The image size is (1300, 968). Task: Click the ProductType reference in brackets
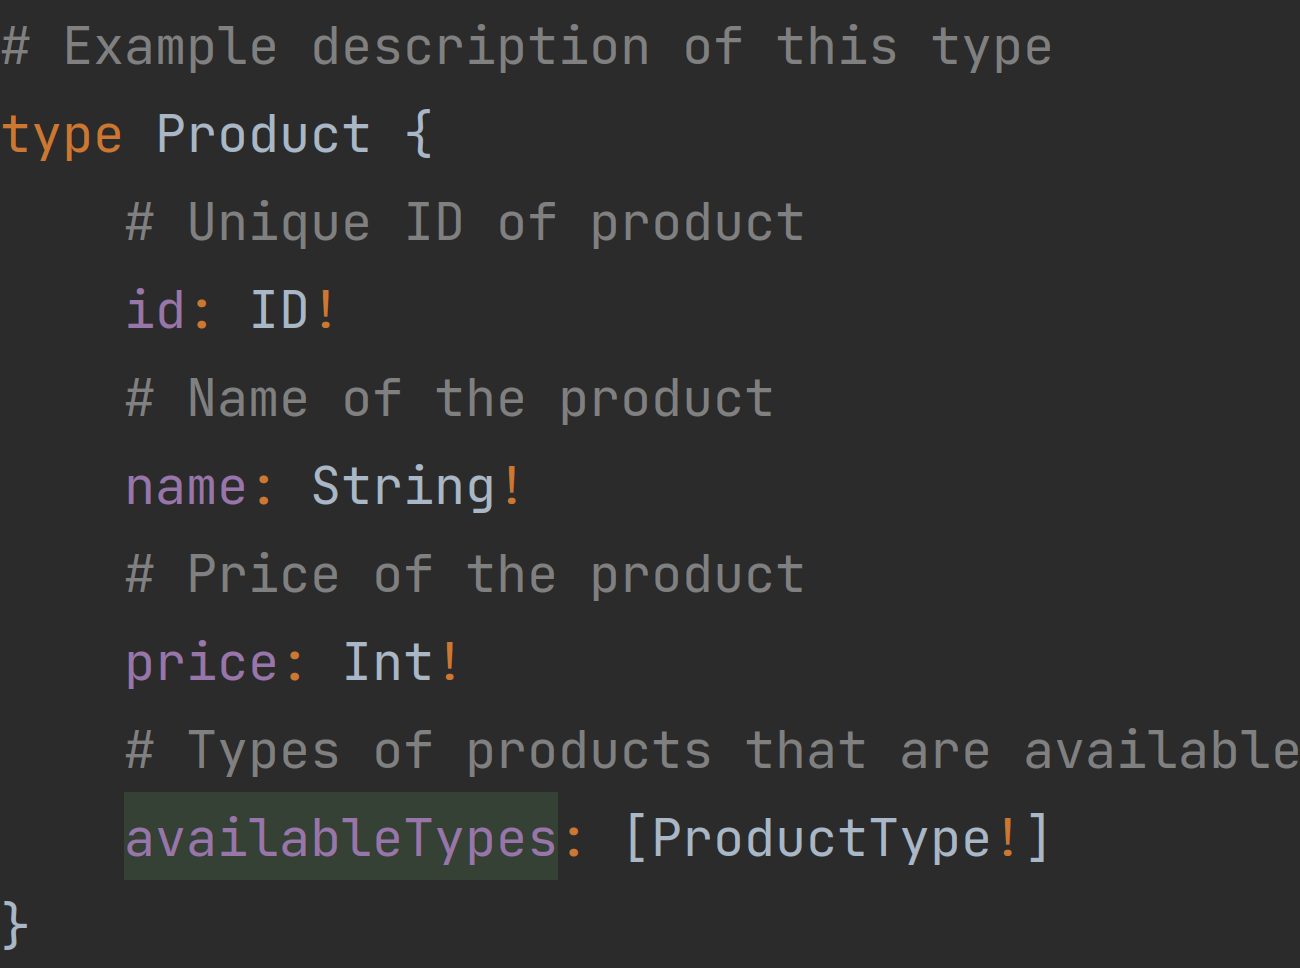pyautogui.click(x=820, y=838)
